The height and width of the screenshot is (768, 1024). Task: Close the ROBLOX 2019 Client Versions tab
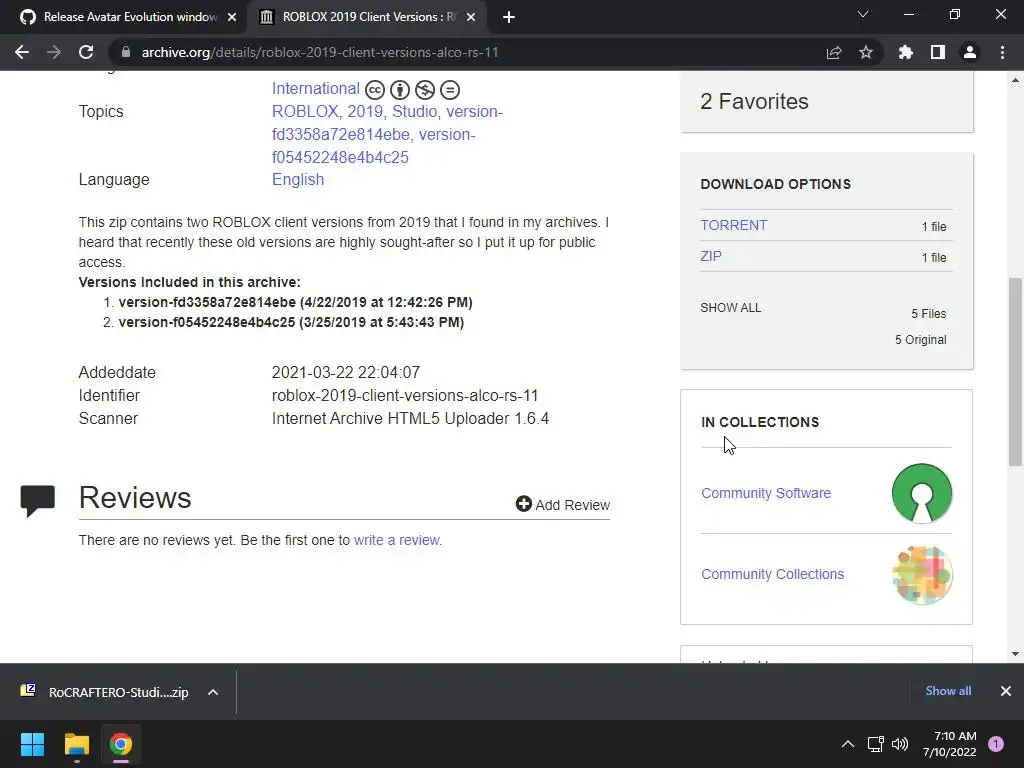[471, 17]
